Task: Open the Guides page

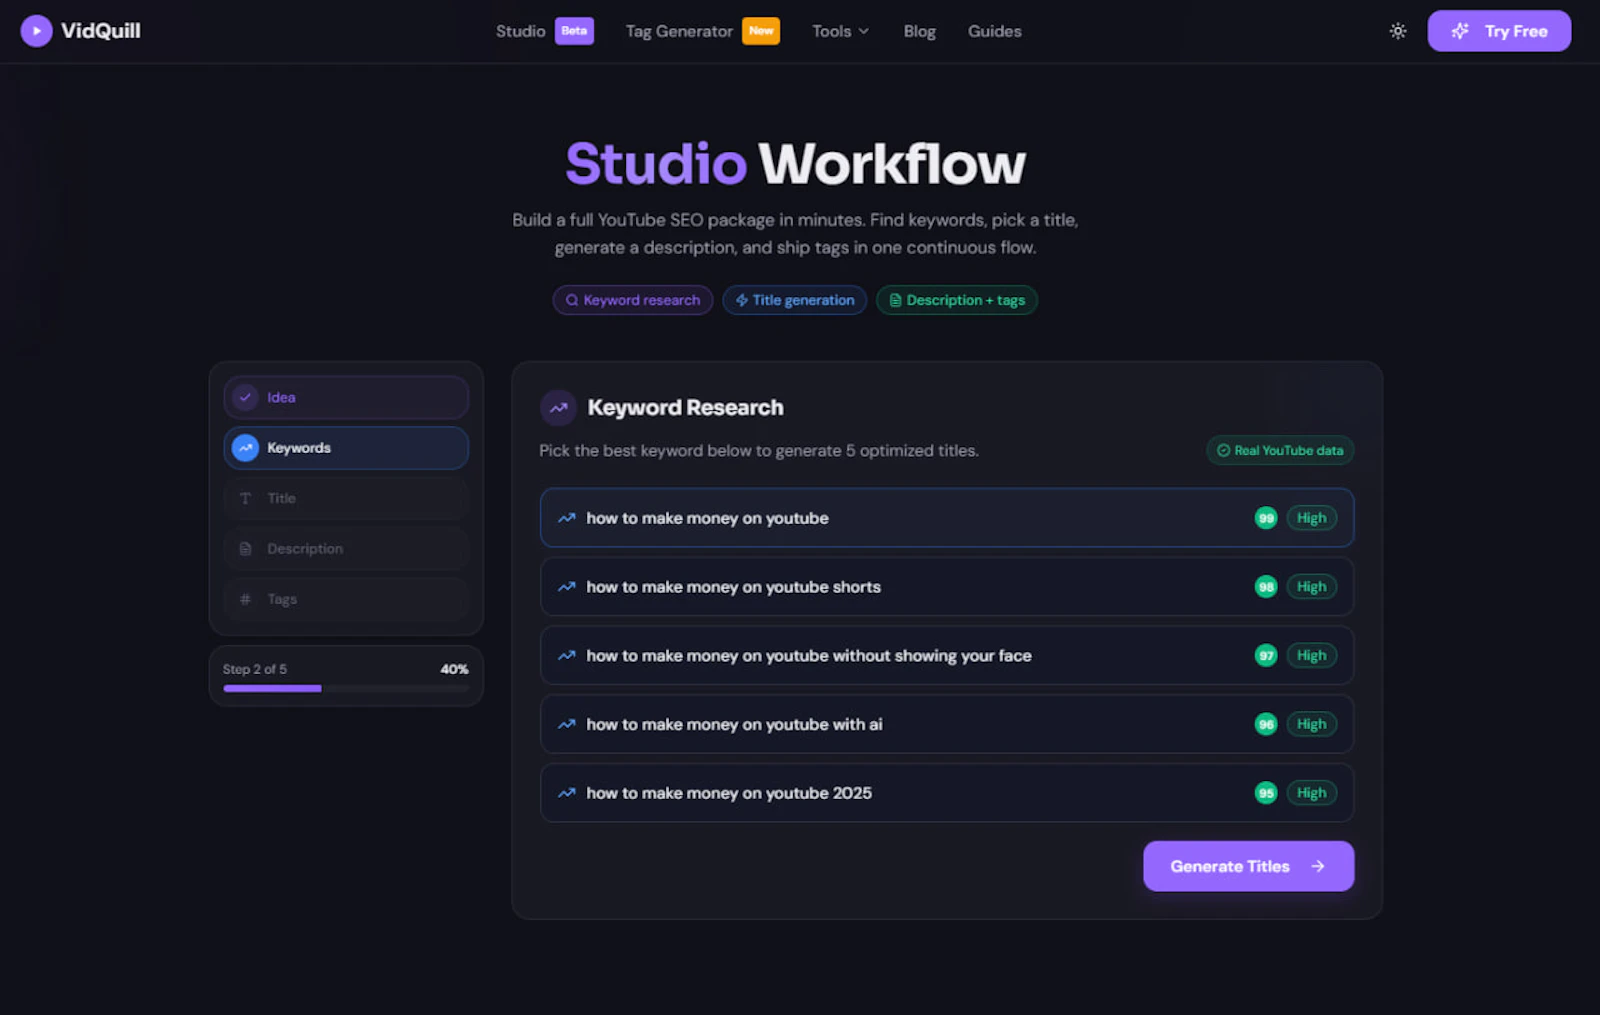Action: click(x=994, y=31)
